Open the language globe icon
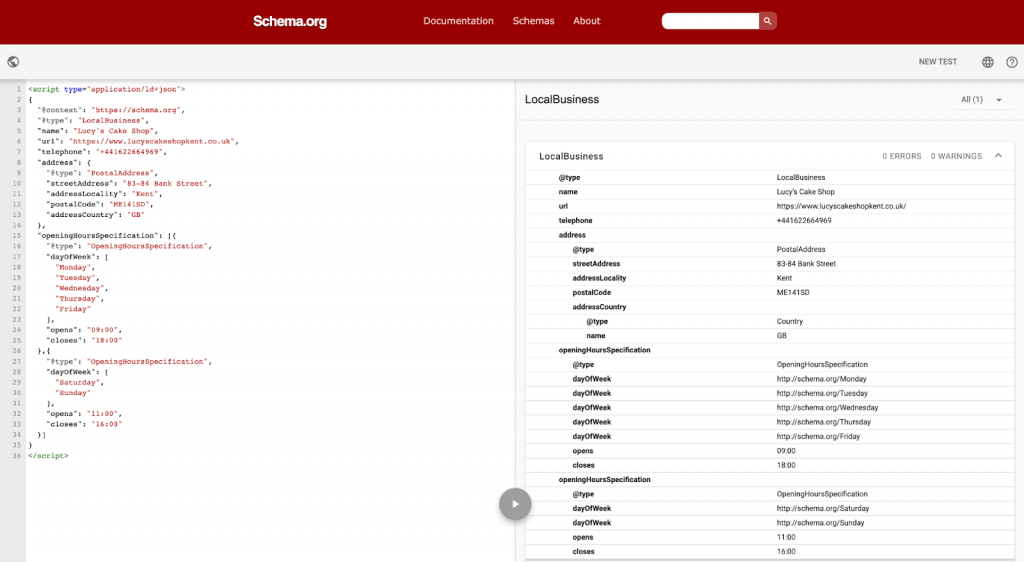This screenshot has width=1024, height=562. point(988,62)
